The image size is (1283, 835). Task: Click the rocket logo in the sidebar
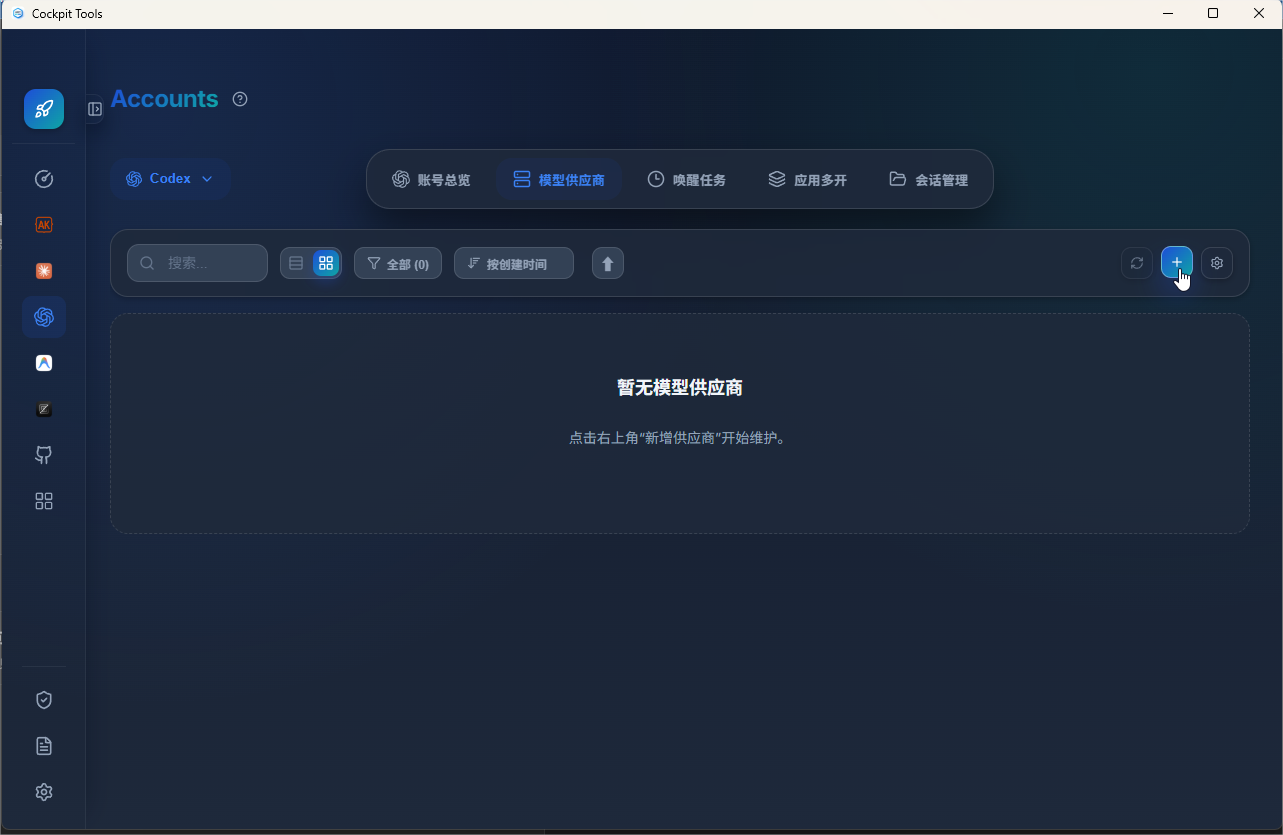44,109
